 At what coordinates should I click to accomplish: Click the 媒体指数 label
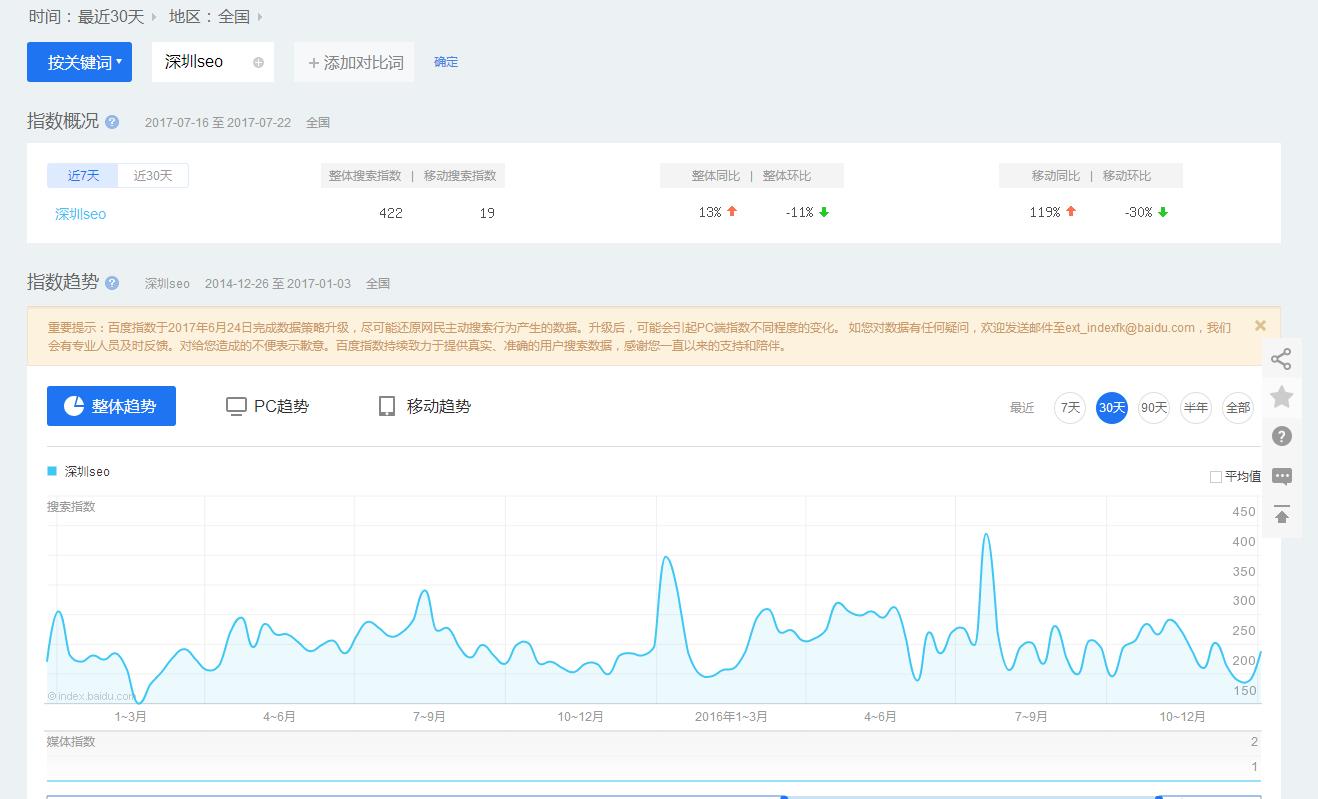tap(71, 742)
